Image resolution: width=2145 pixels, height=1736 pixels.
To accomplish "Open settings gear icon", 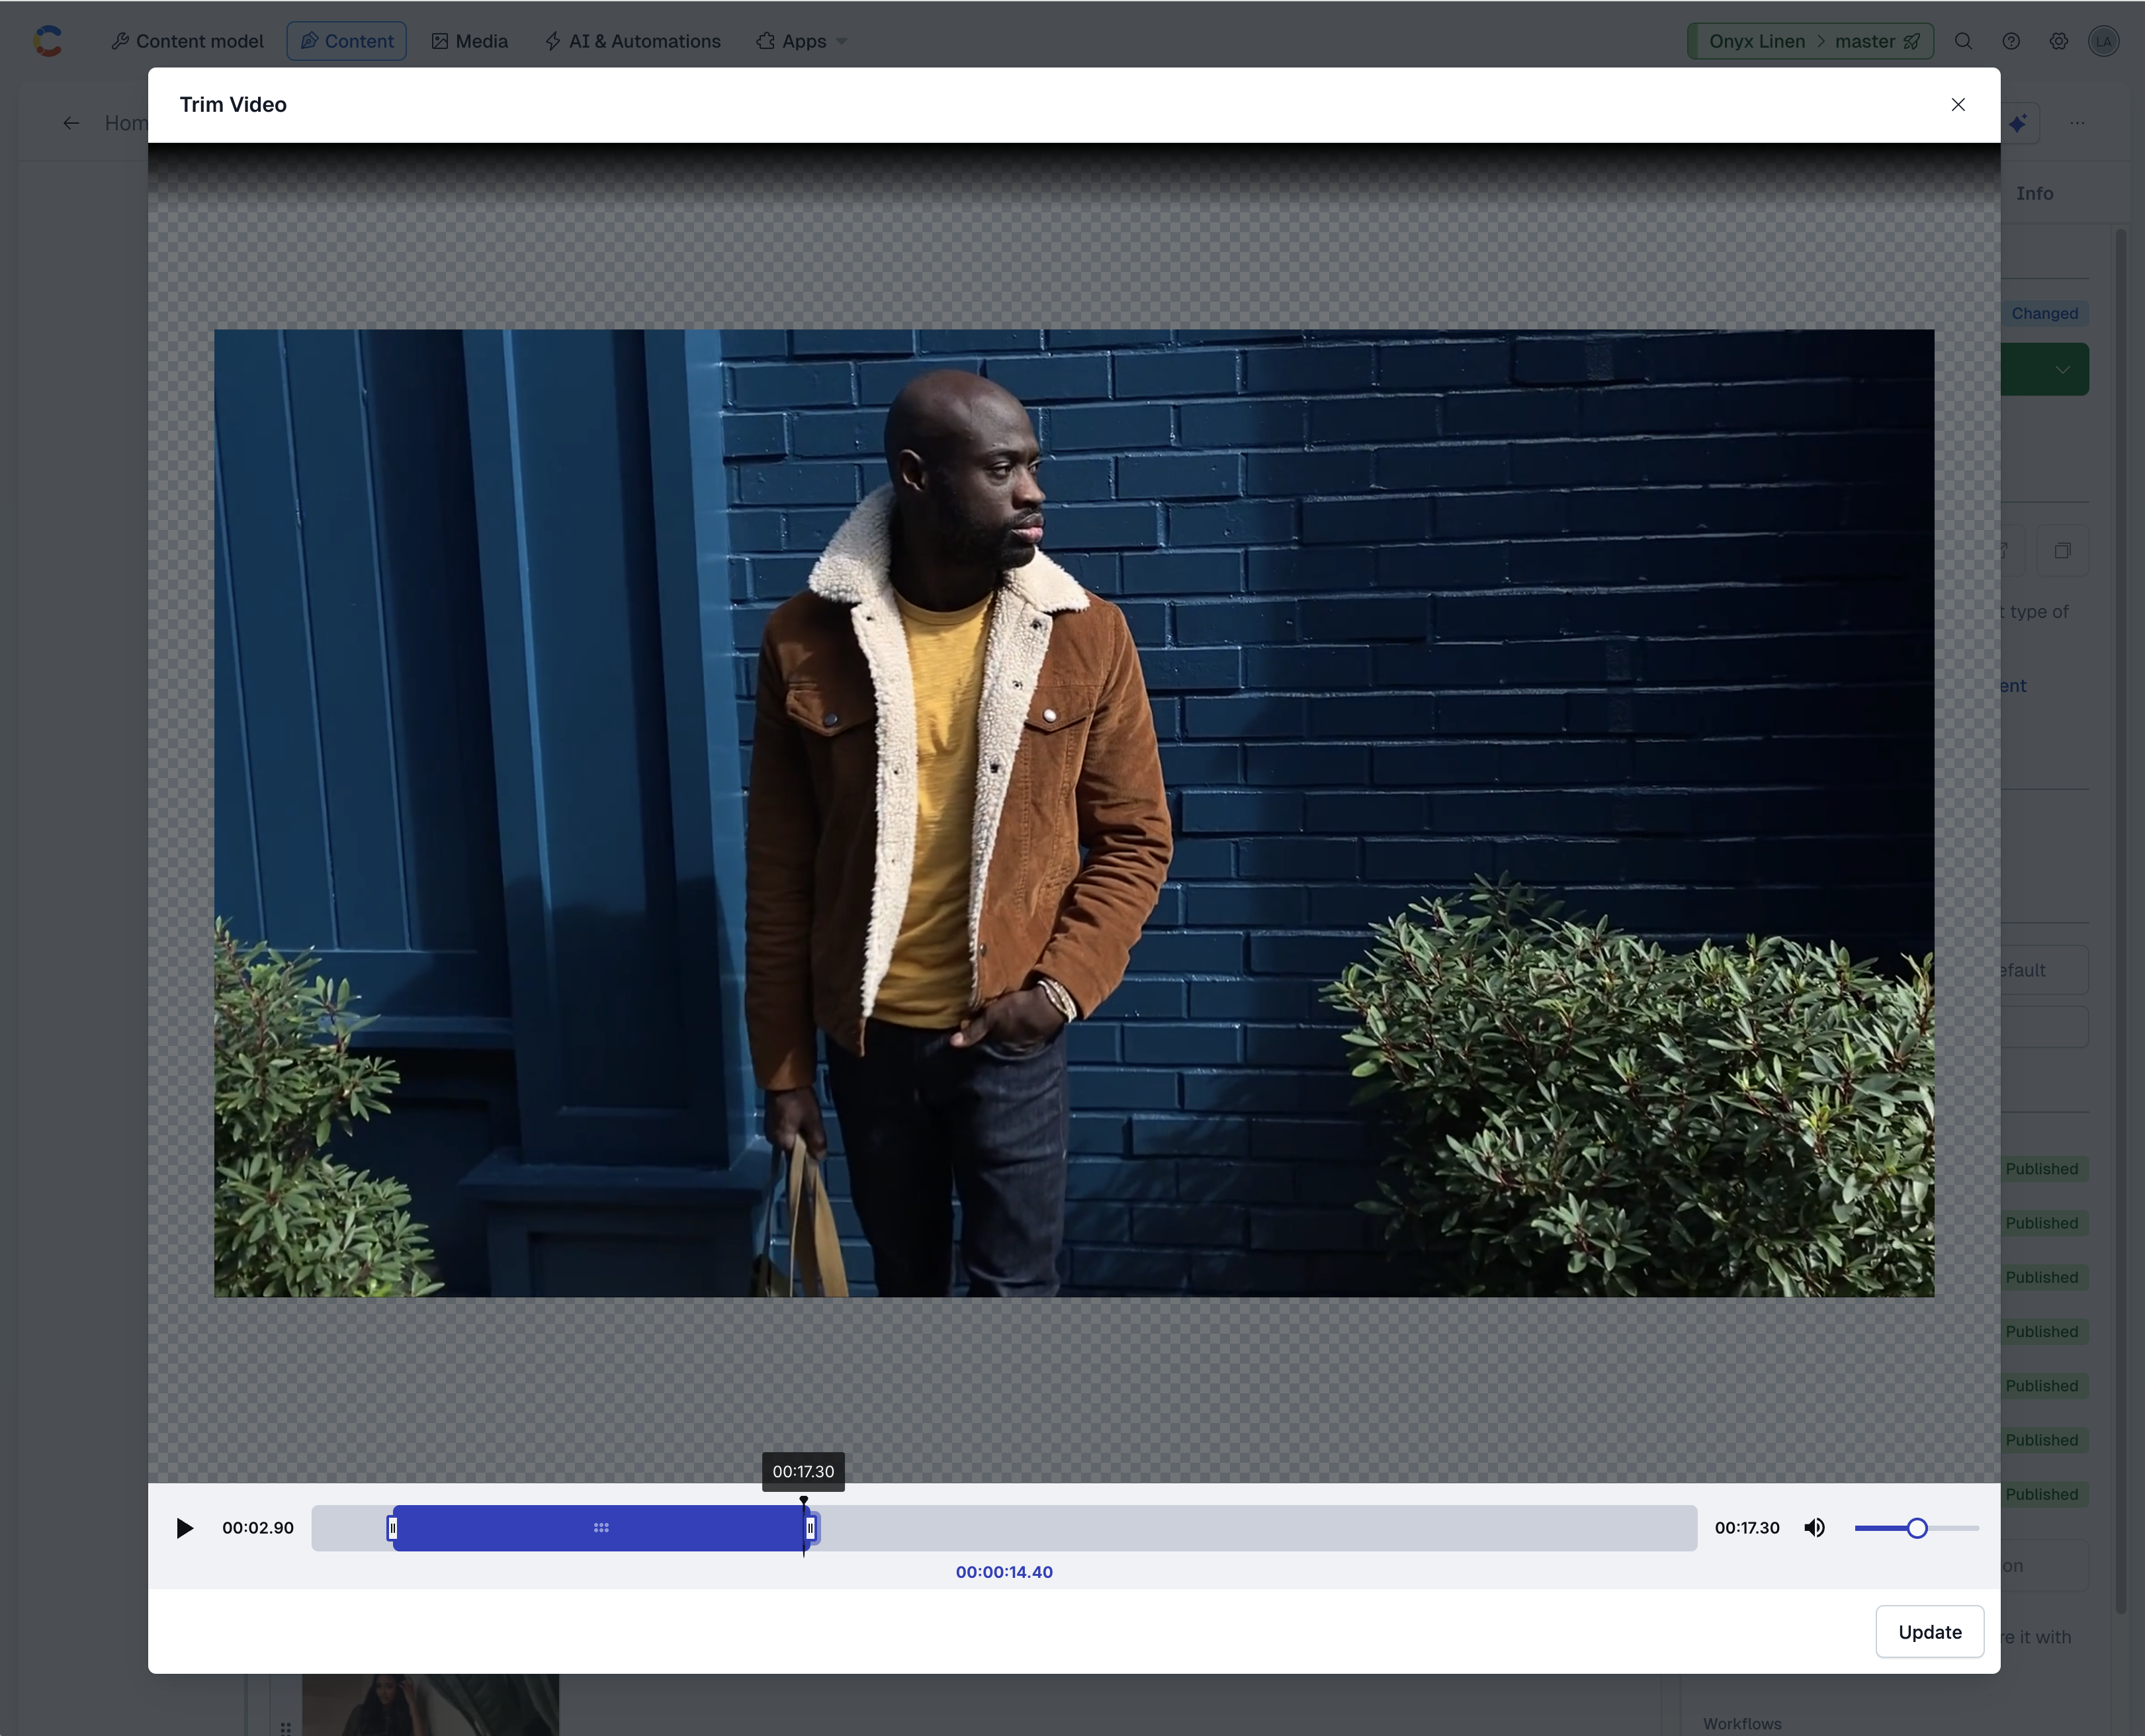I will tap(2058, 41).
